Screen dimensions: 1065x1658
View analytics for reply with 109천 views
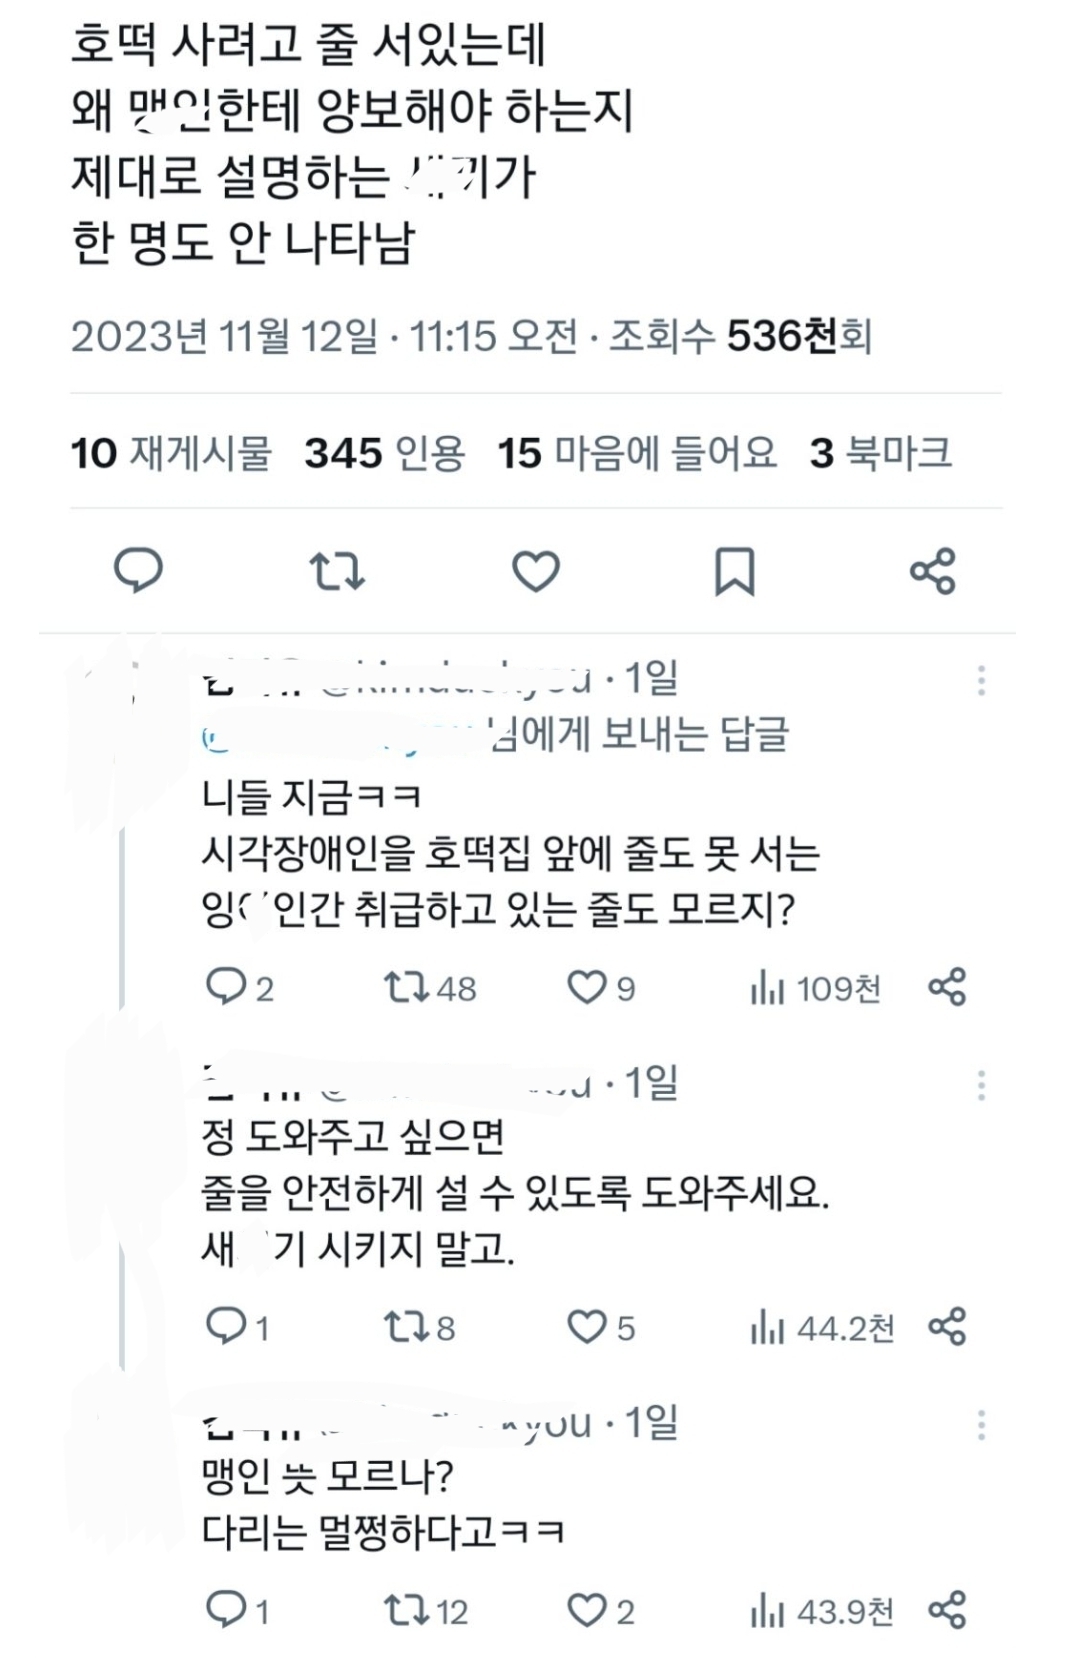click(814, 988)
